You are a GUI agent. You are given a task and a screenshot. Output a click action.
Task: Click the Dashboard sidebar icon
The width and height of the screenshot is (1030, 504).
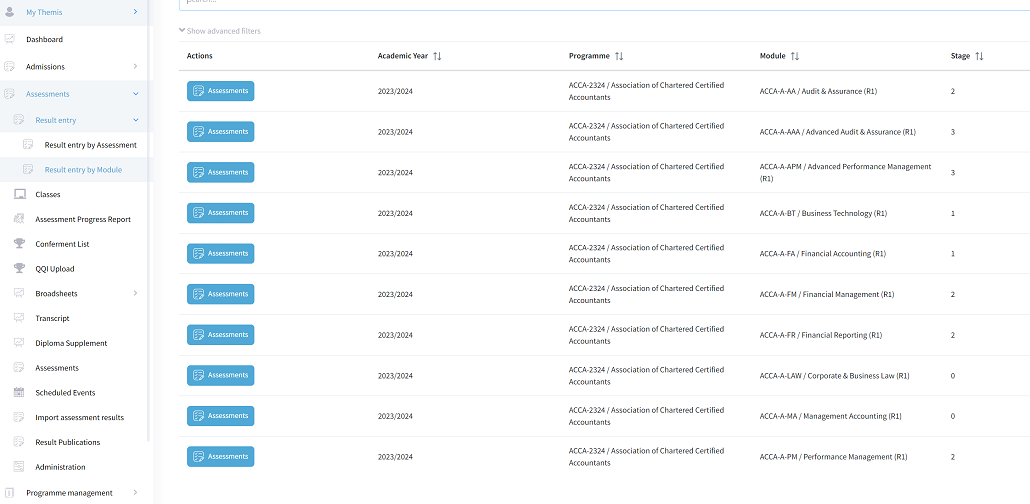coord(9,39)
